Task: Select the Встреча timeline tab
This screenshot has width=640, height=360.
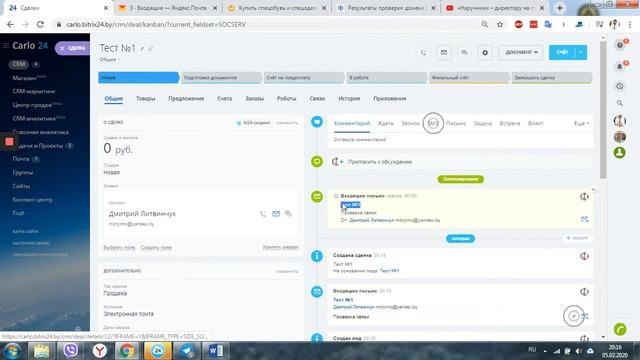Action: pos(510,123)
